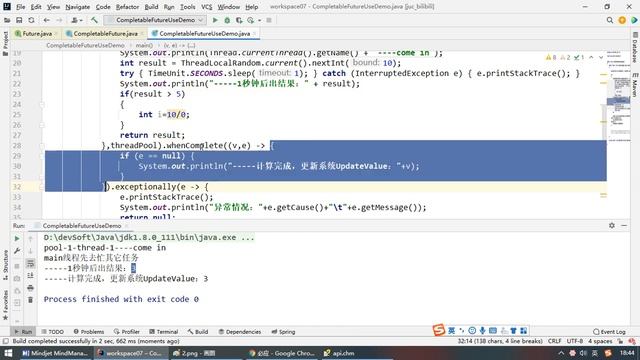Click the Rerun green arrow in the Run panel
Screen dimensions: 640x360
click(x=17, y=238)
